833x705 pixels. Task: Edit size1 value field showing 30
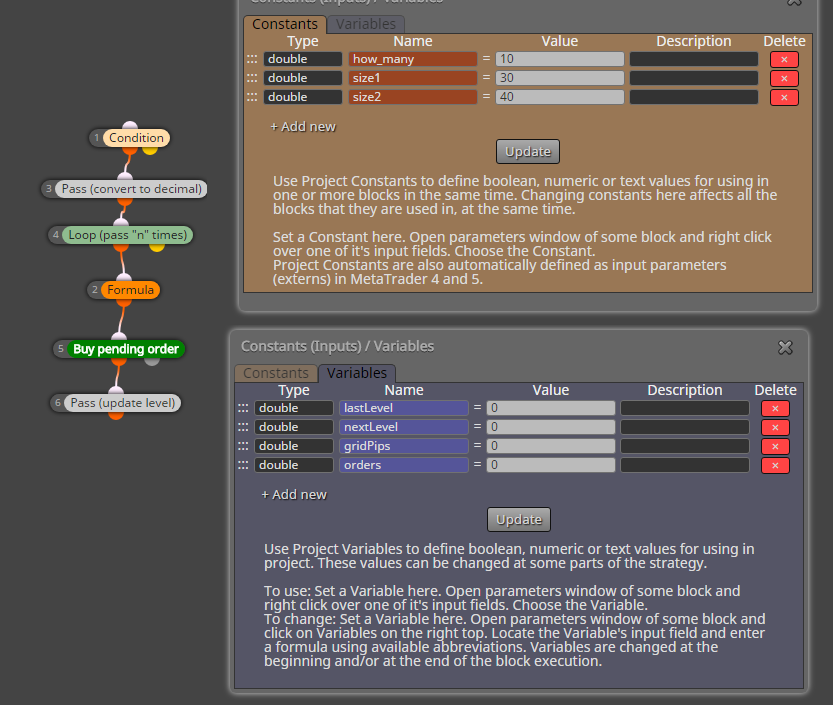coord(560,78)
